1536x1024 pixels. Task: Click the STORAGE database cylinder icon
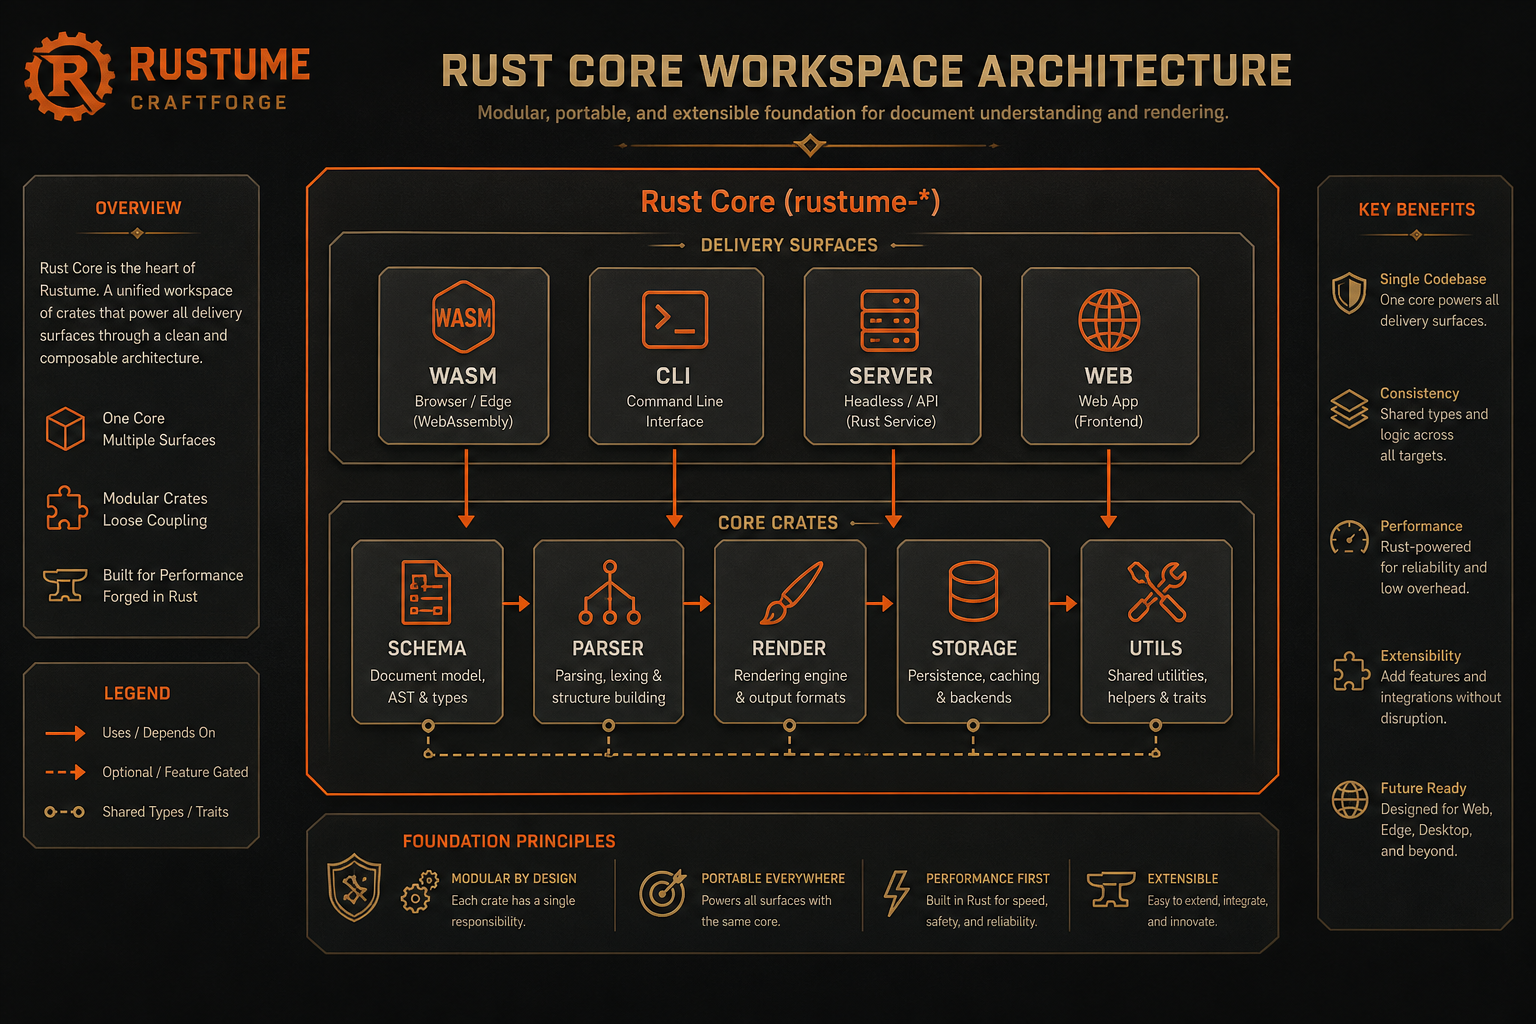pos(973,591)
